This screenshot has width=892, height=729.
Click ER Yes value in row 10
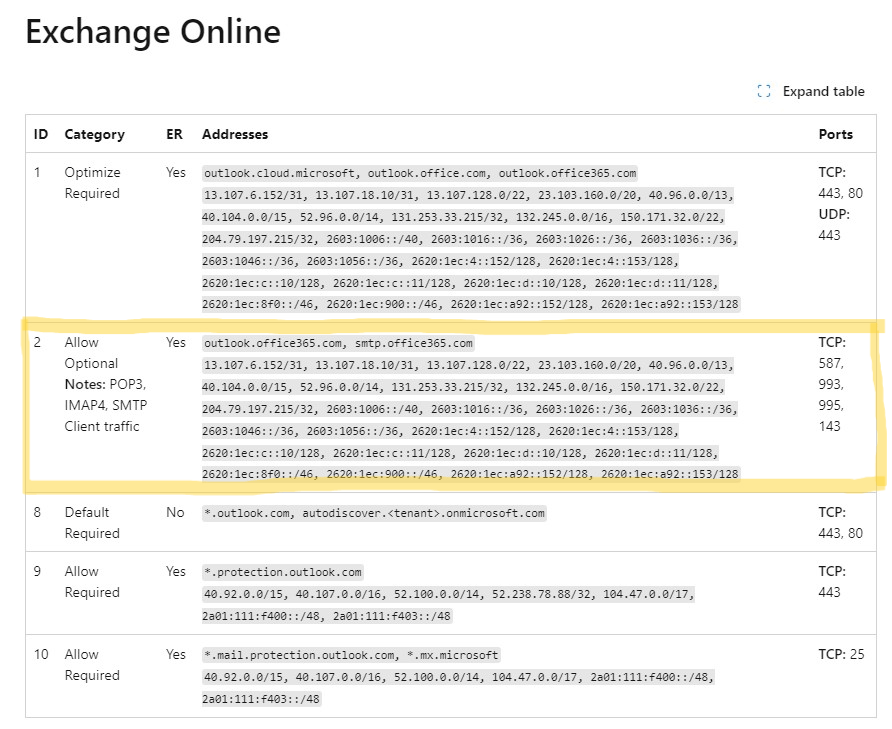(176, 654)
